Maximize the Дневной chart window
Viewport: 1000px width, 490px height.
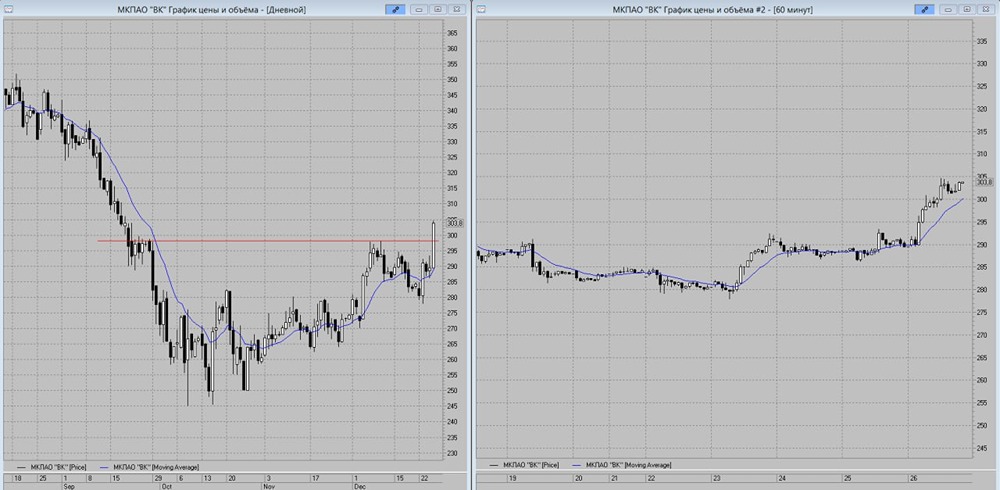tap(438, 9)
